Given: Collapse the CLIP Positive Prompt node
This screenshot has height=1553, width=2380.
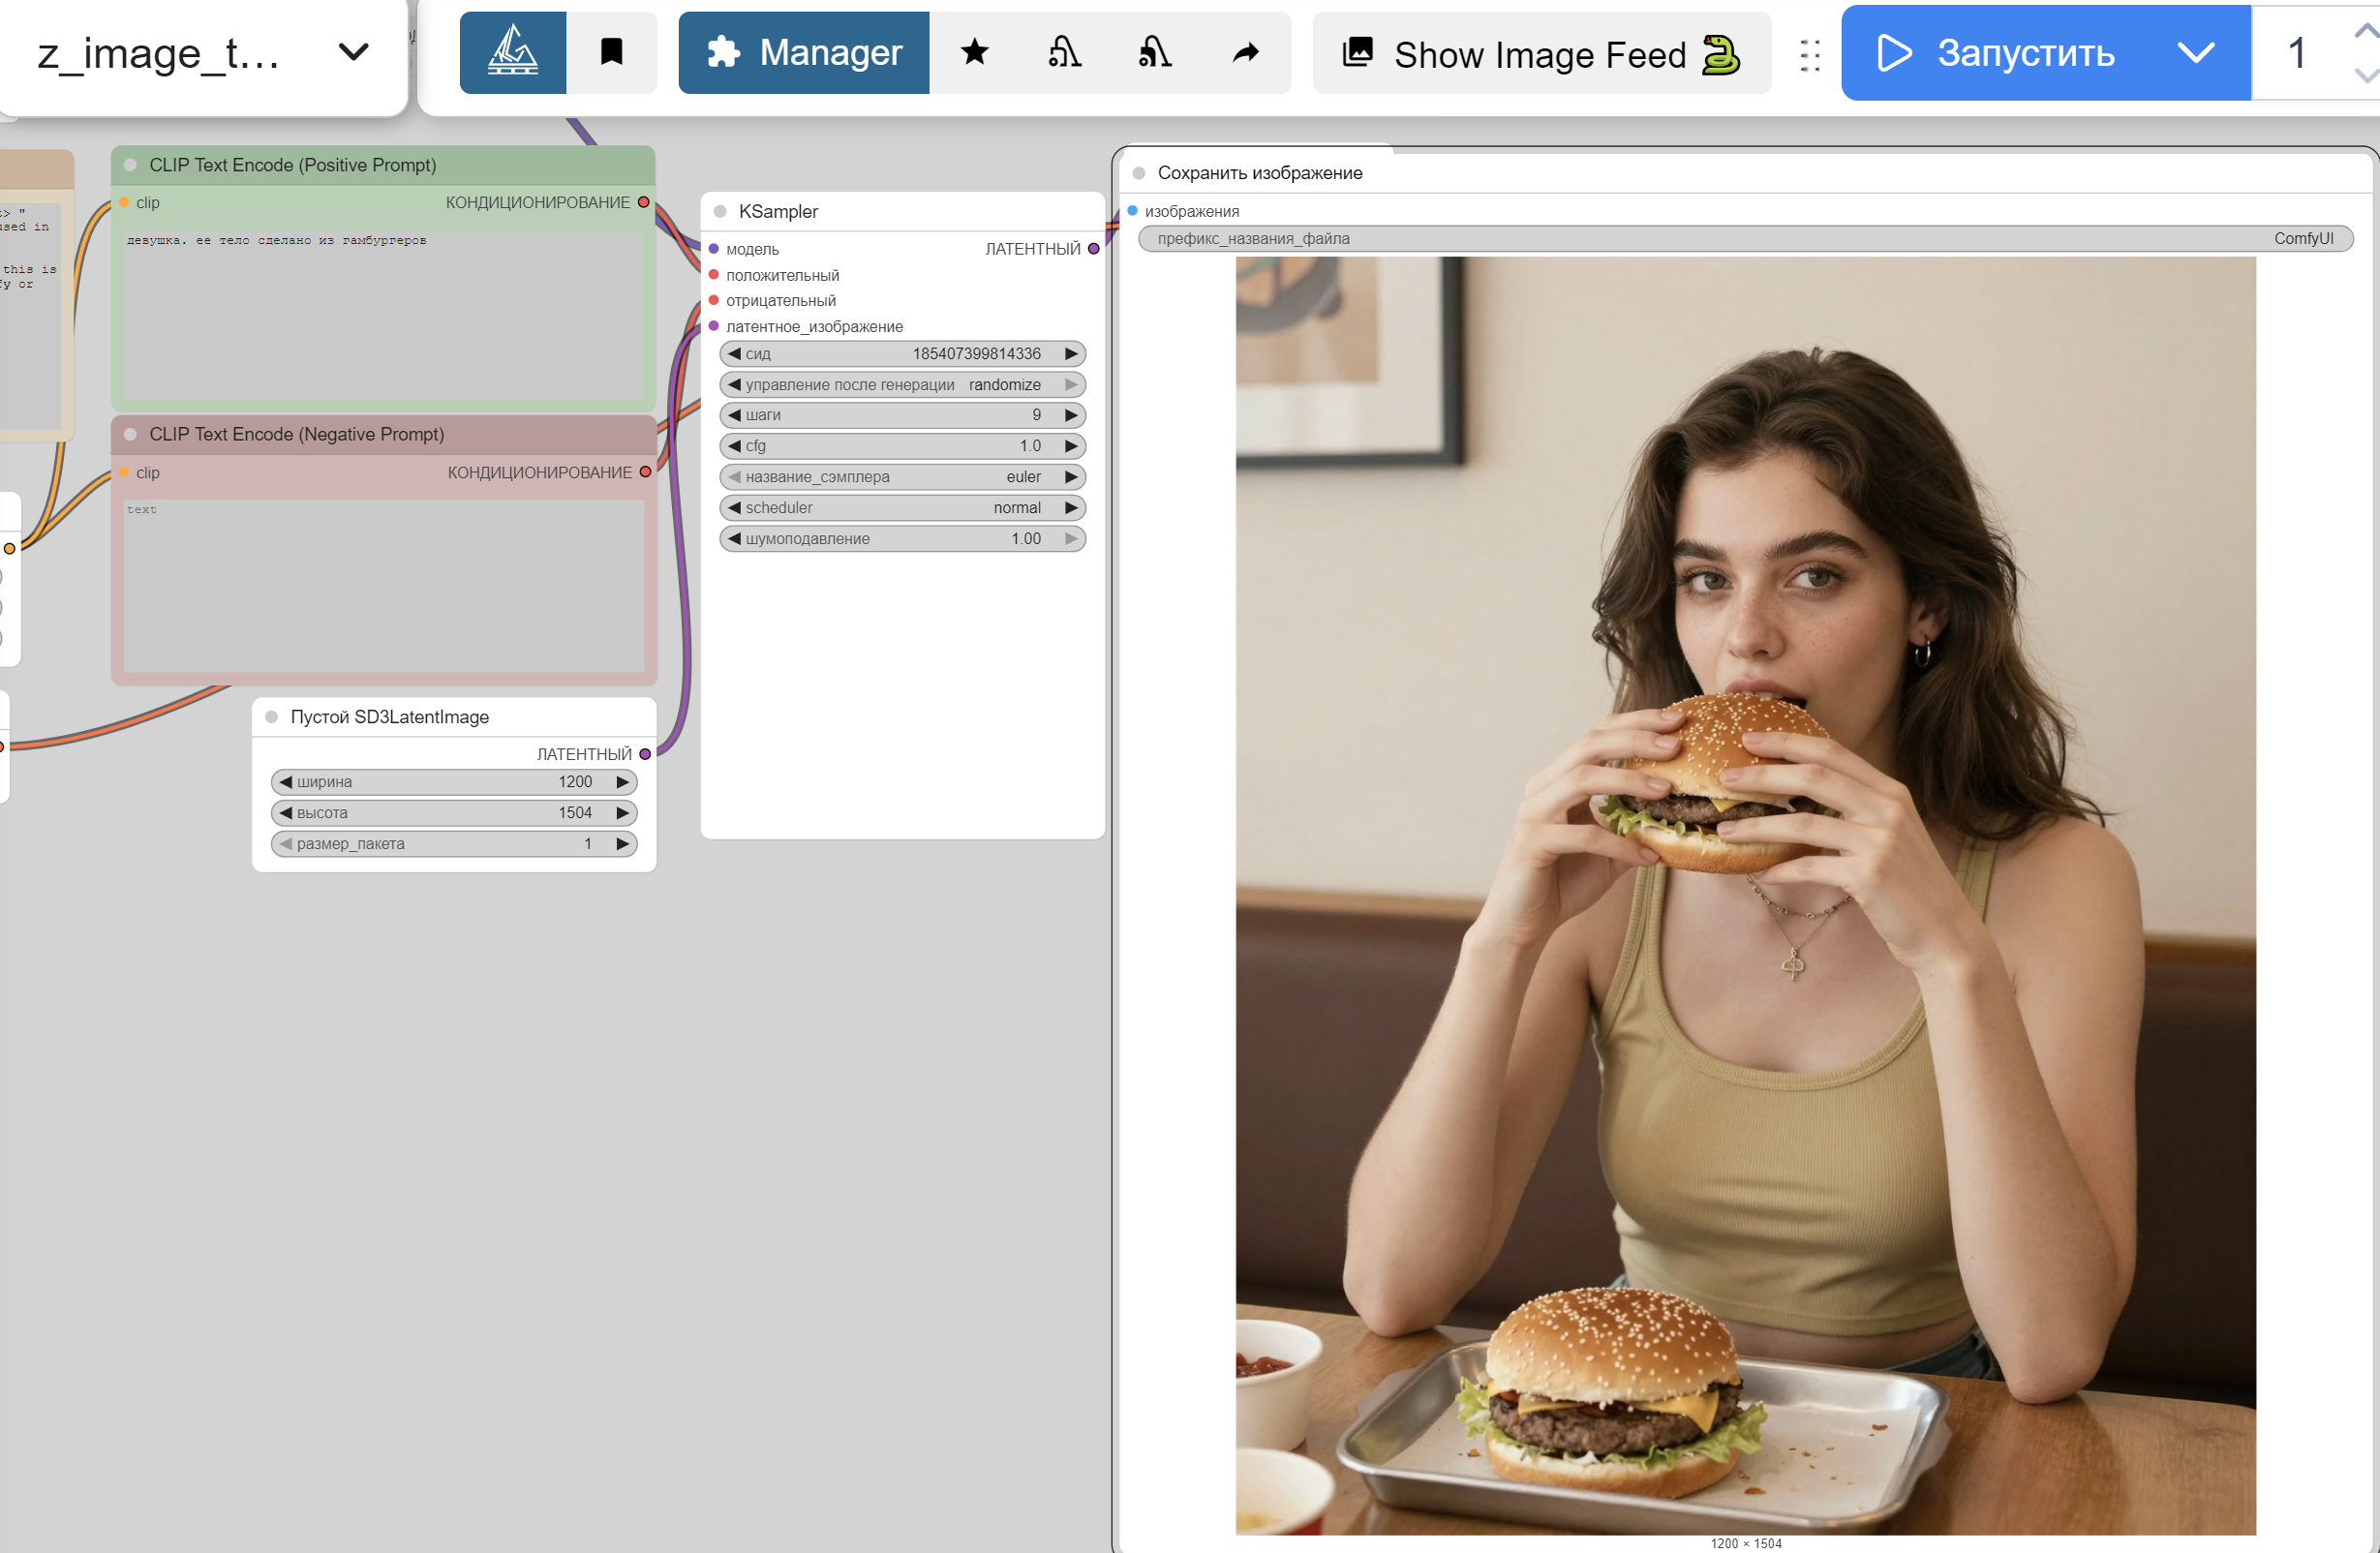Looking at the screenshot, I should coord(131,165).
